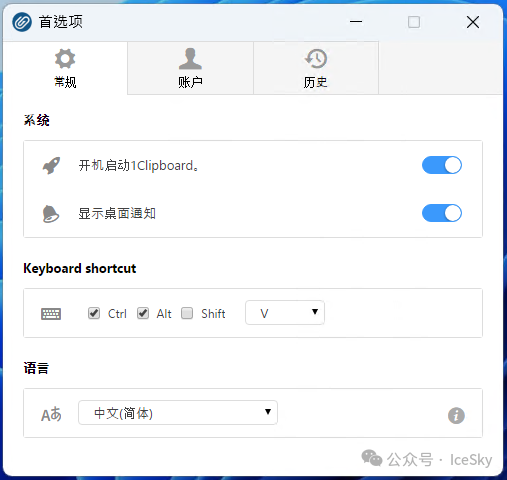
Task: Uncheck the Ctrl checkbox
Action: 94,313
